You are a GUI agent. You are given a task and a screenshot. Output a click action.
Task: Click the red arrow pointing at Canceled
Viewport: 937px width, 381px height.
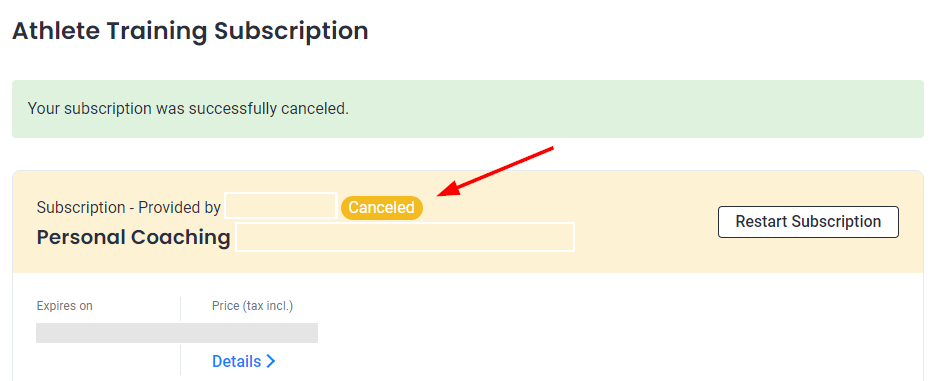[x=493, y=171]
